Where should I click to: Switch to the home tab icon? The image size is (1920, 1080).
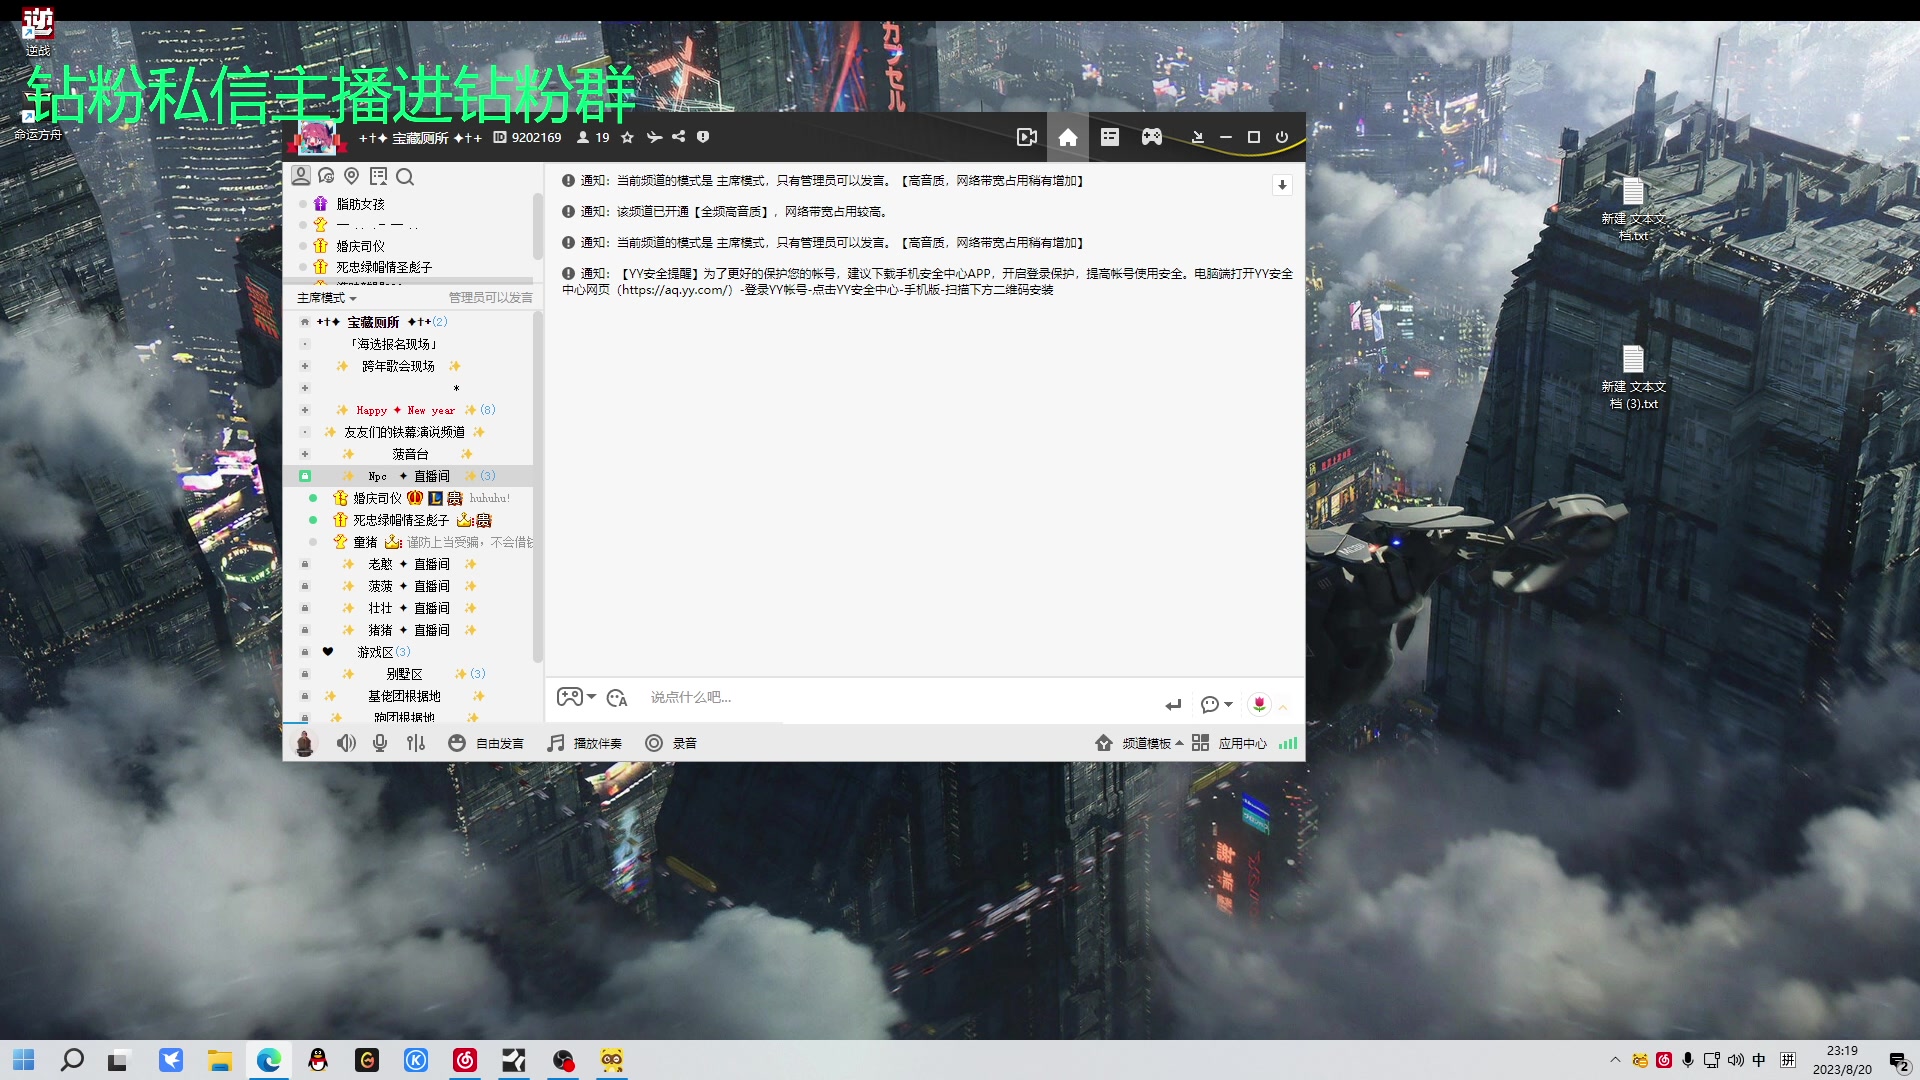(x=1068, y=137)
